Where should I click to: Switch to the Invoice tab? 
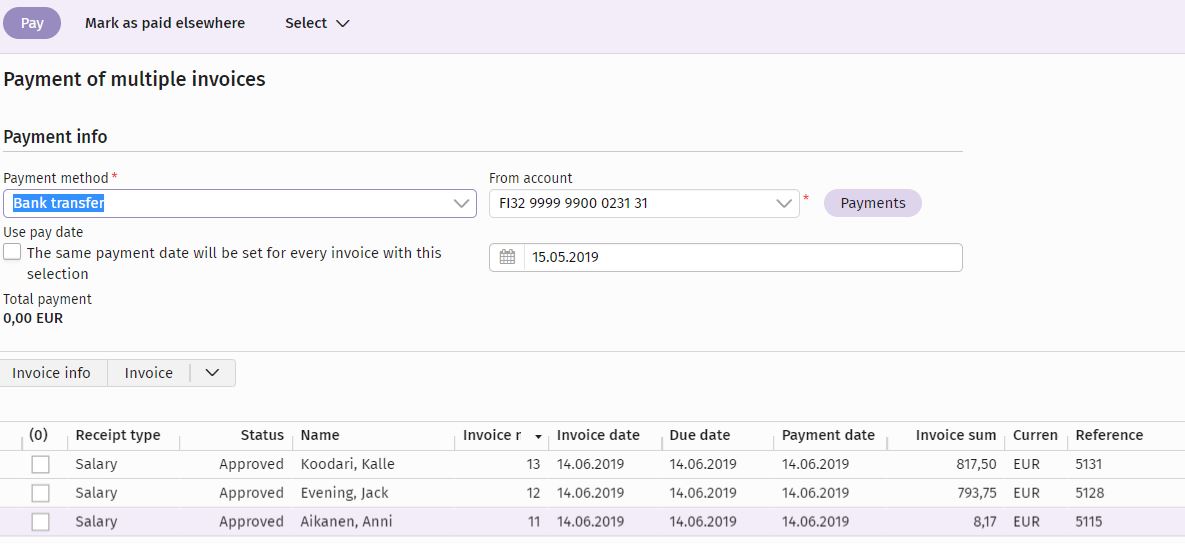coord(149,373)
